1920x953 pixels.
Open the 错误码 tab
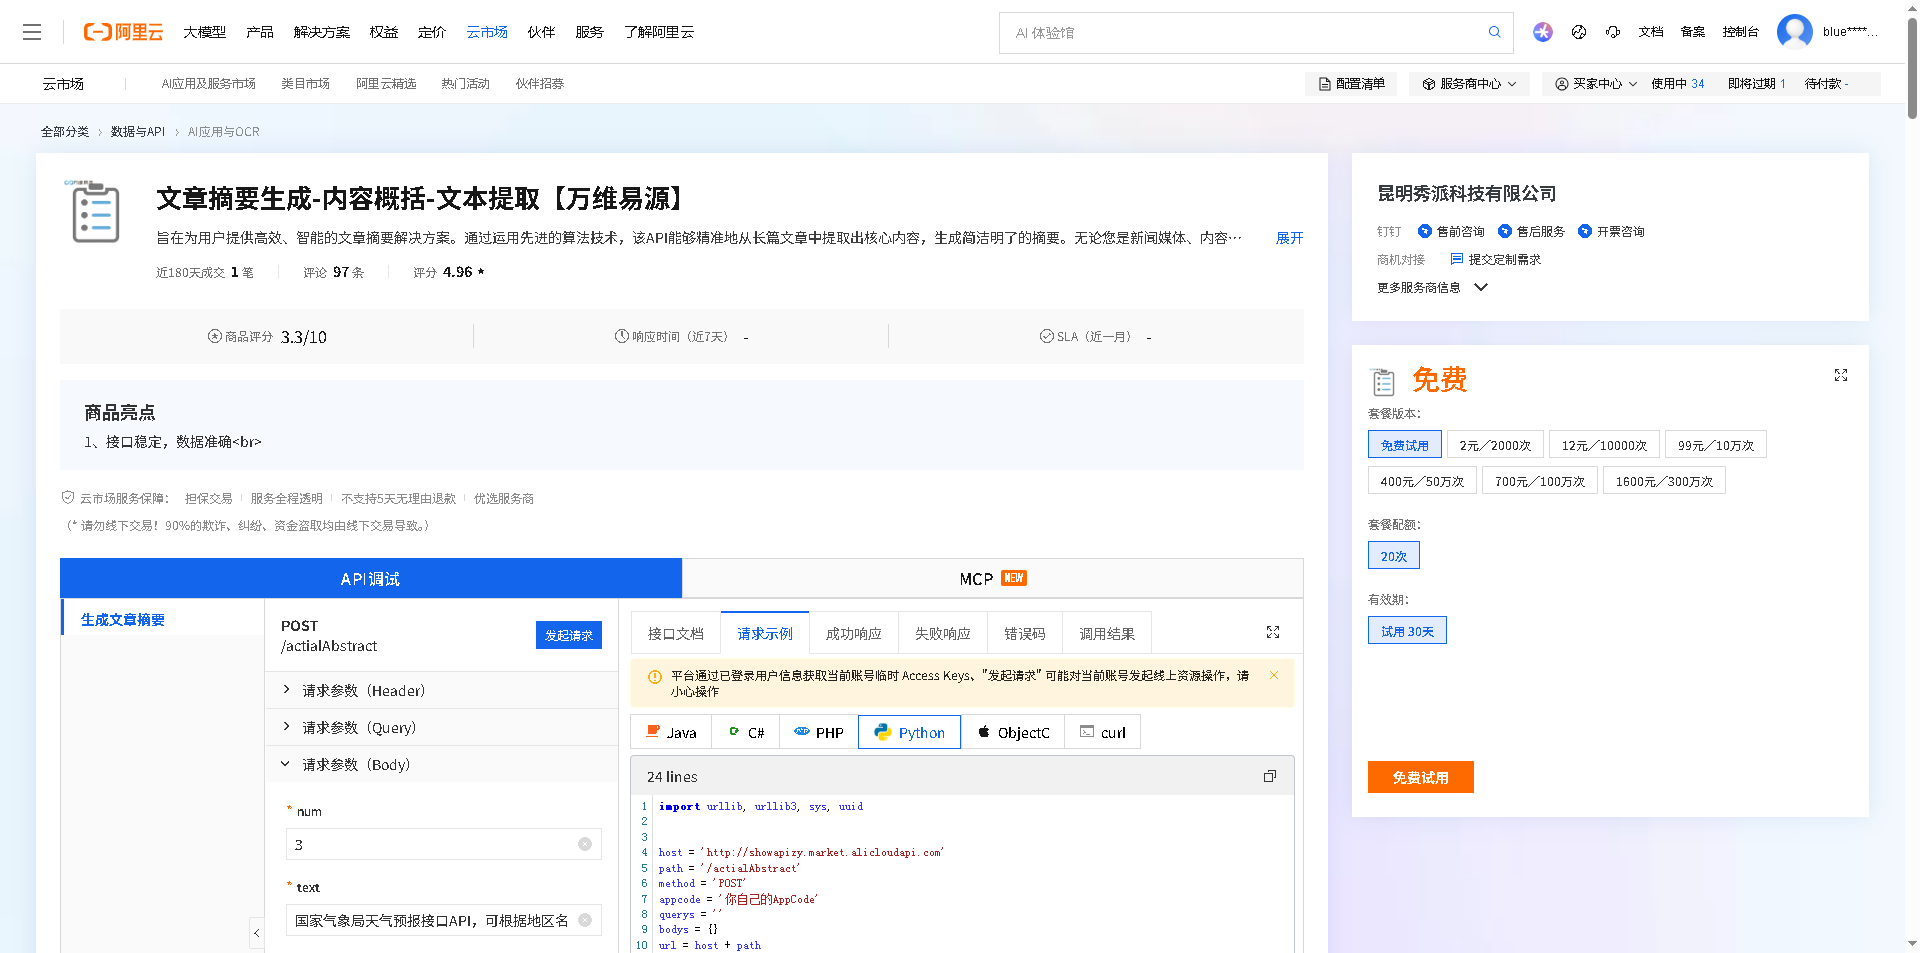(x=1025, y=633)
